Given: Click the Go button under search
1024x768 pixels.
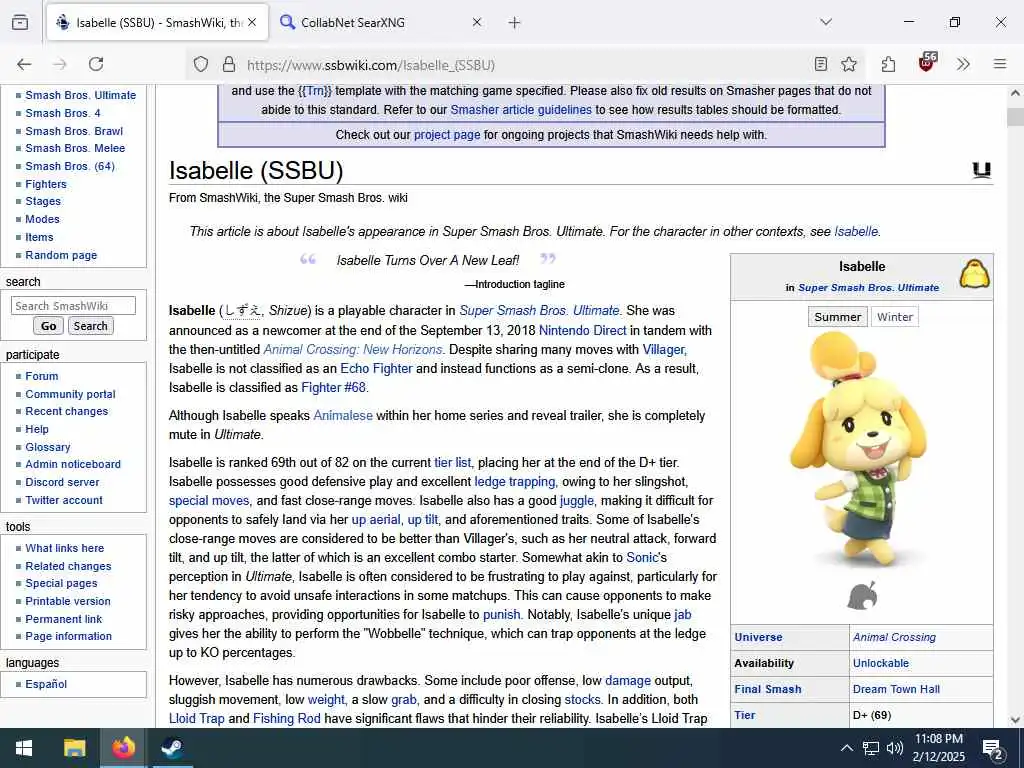Looking at the screenshot, I should [49, 326].
